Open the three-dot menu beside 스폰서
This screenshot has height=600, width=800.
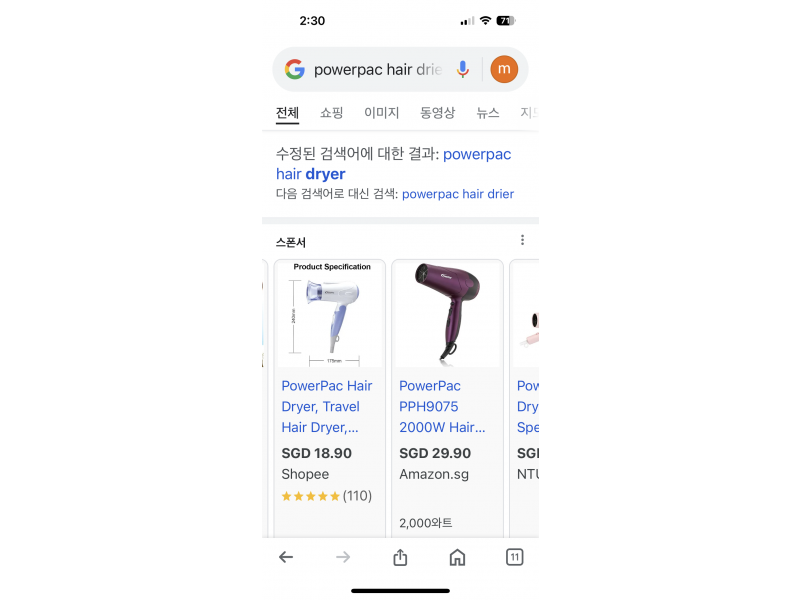tap(522, 240)
